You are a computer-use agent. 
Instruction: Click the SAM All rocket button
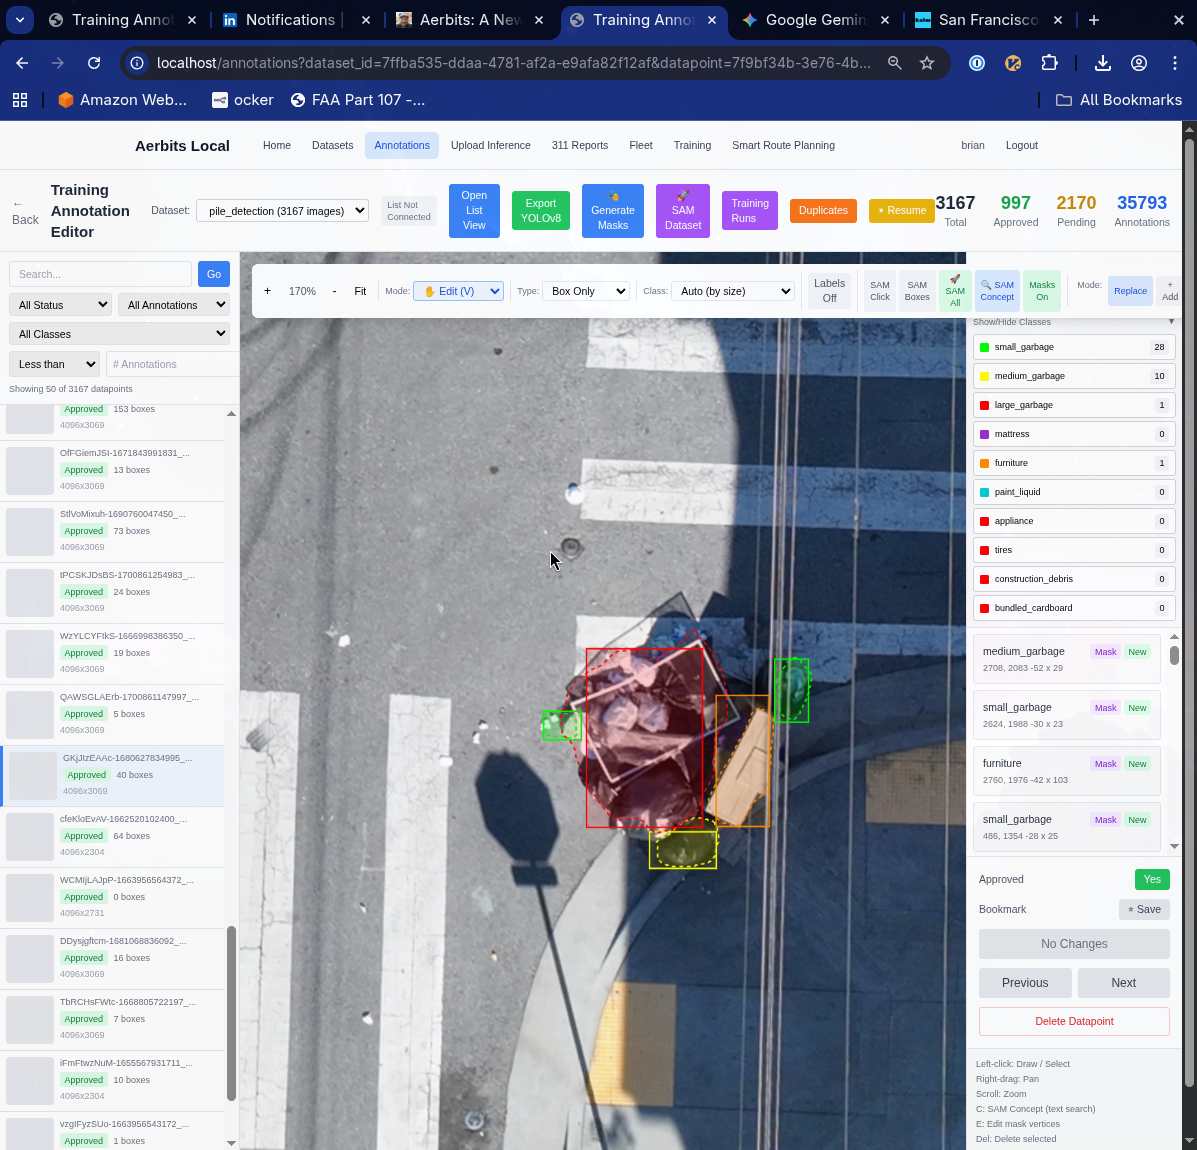(955, 291)
